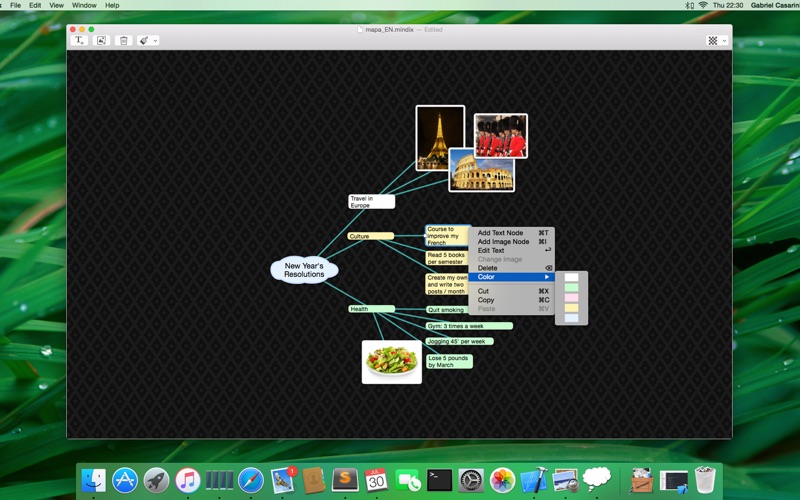The image size is (800, 500).
Task: Select the Culture node
Action: (371, 236)
